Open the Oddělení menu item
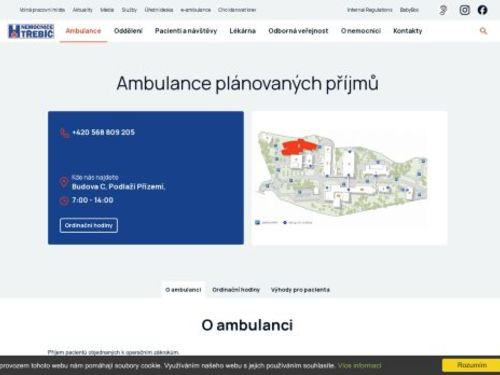The height and width of the screenshot is (375, 500). click(x=128, y=31)
